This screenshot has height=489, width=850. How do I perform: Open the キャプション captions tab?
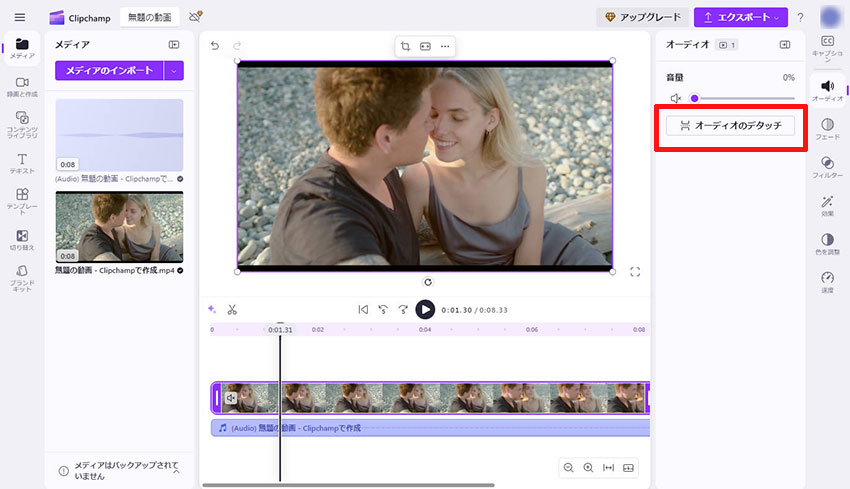click(x=827, y=48)
